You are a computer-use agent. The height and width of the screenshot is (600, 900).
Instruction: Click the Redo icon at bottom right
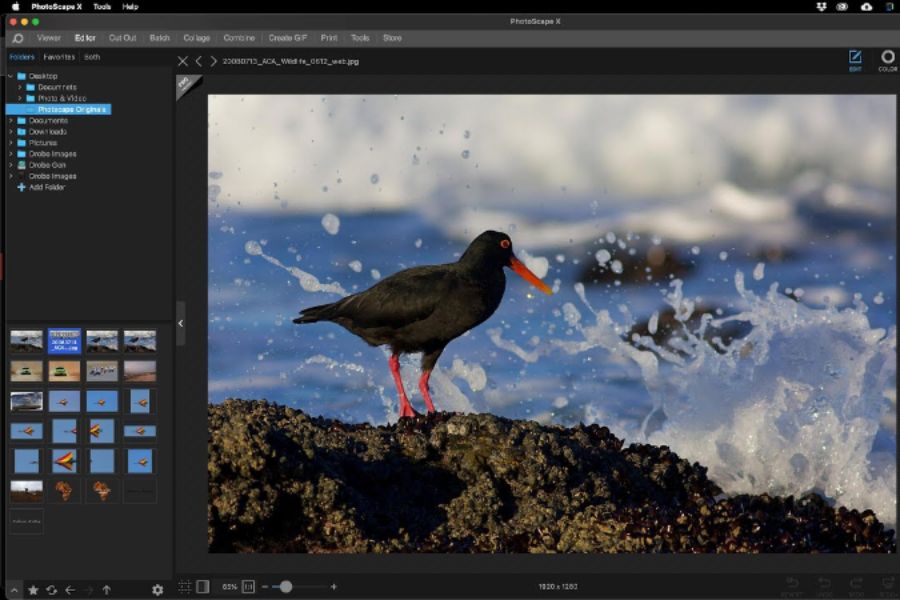coord(856,586)
